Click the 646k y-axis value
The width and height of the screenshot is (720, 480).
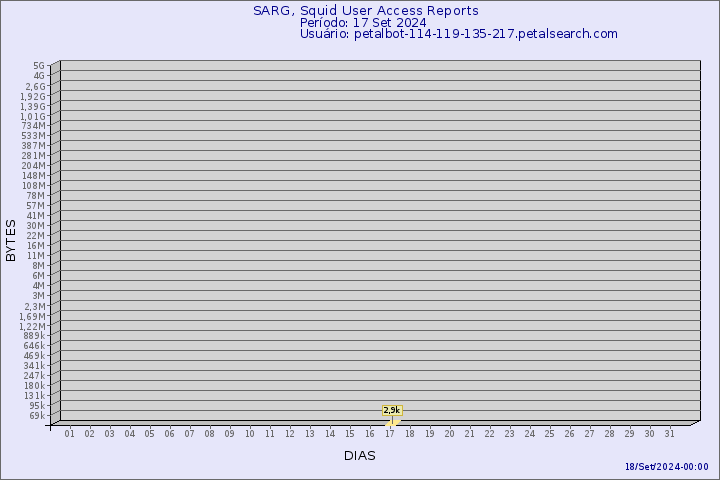coord(34,345)
